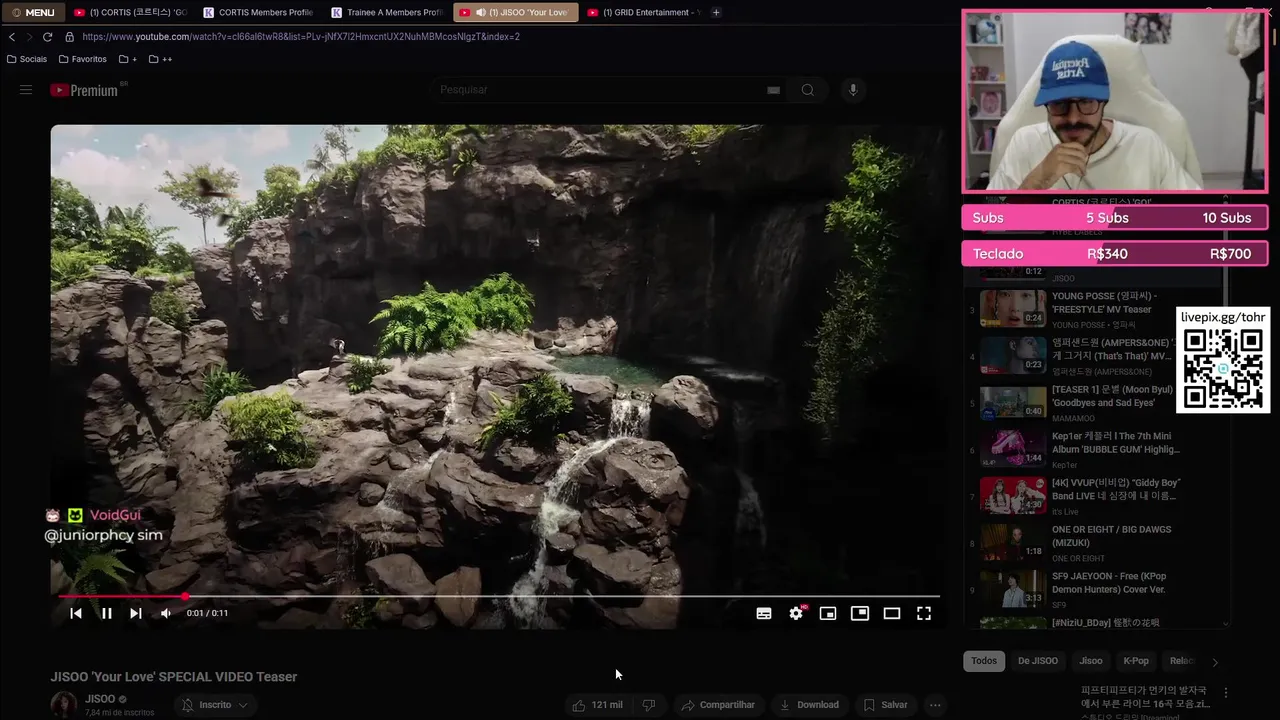Viewport: 1280px width, 720px height.
Task: Save video with Salvar button
Action: point(885,705)
